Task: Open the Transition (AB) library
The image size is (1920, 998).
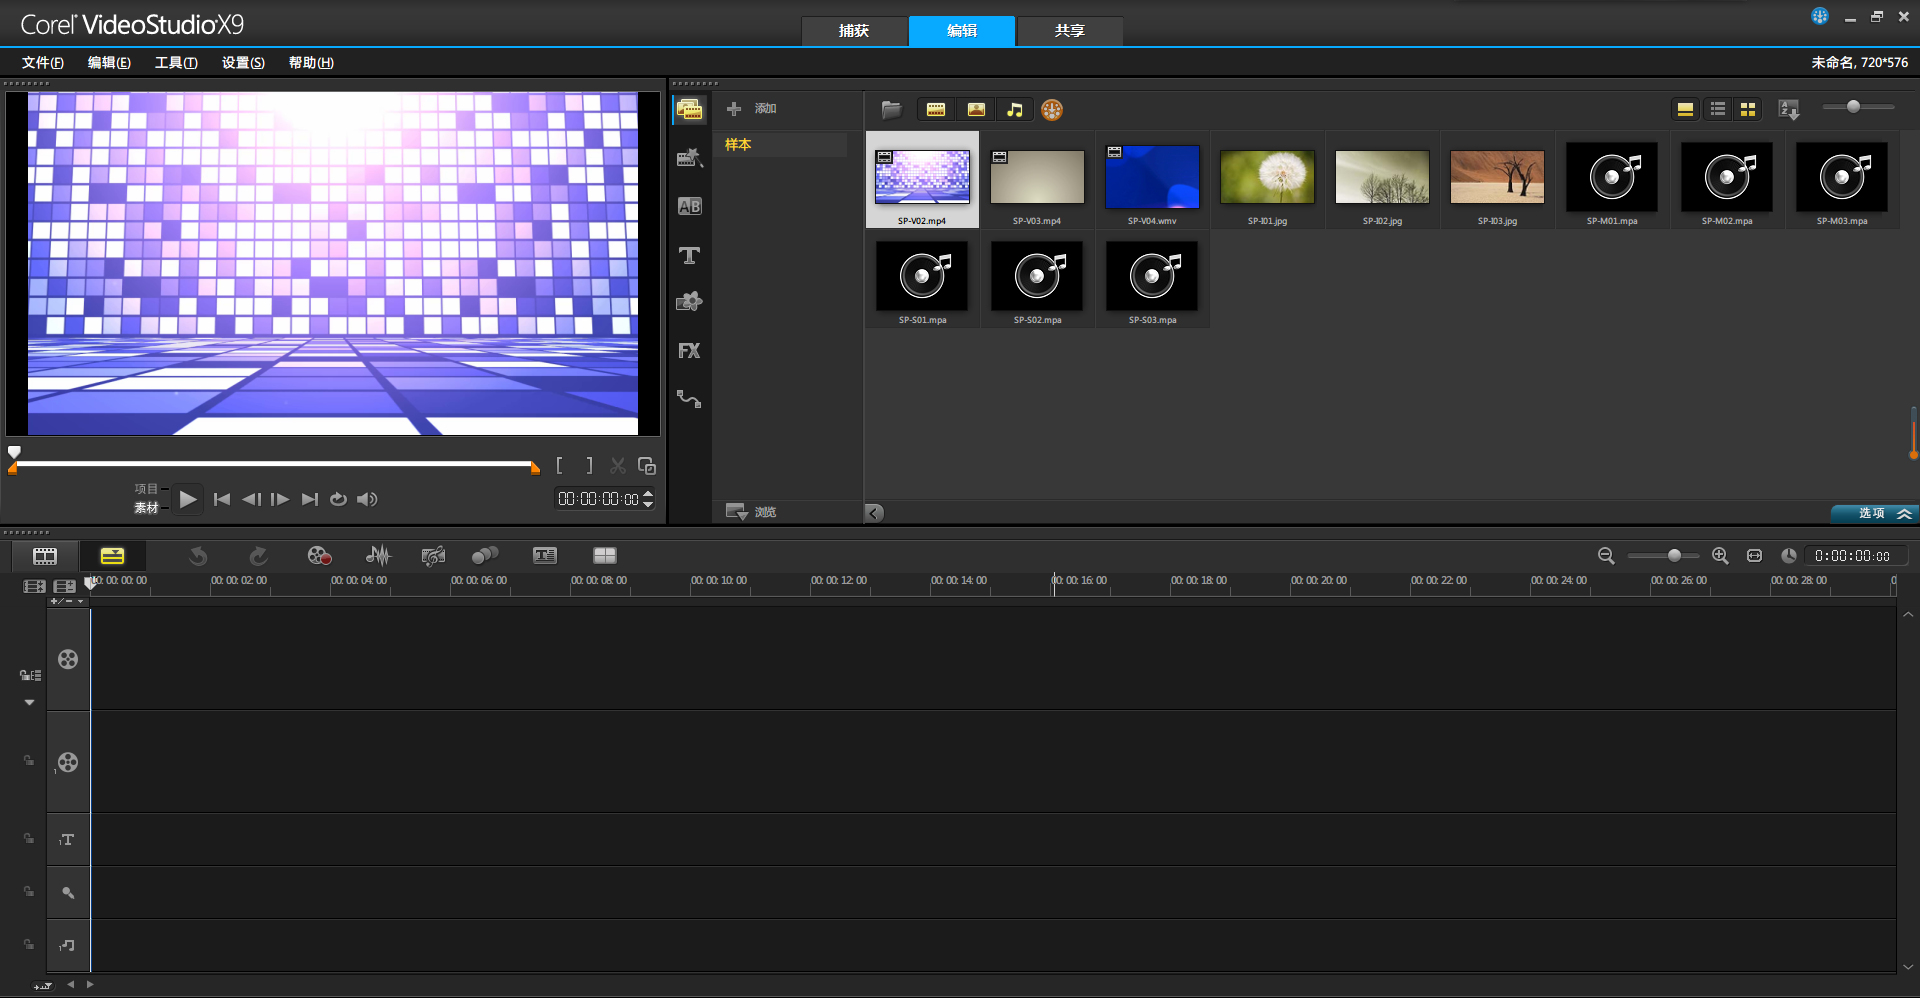Action: [x=689, y=207]
